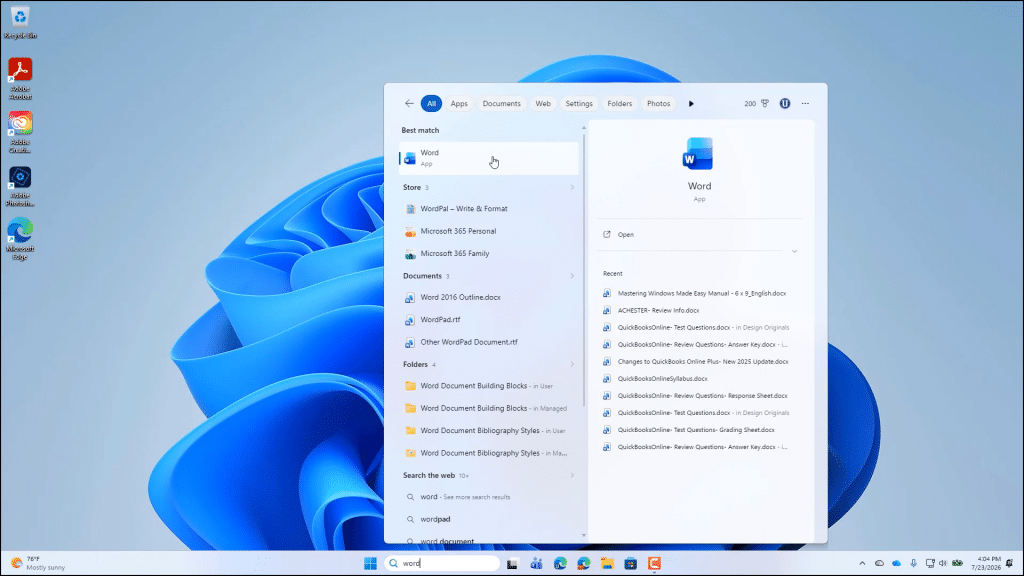This screenshot has height=576, width=1024.
Task: Switch to the Folders filter tab
Action: click(619, 103)
